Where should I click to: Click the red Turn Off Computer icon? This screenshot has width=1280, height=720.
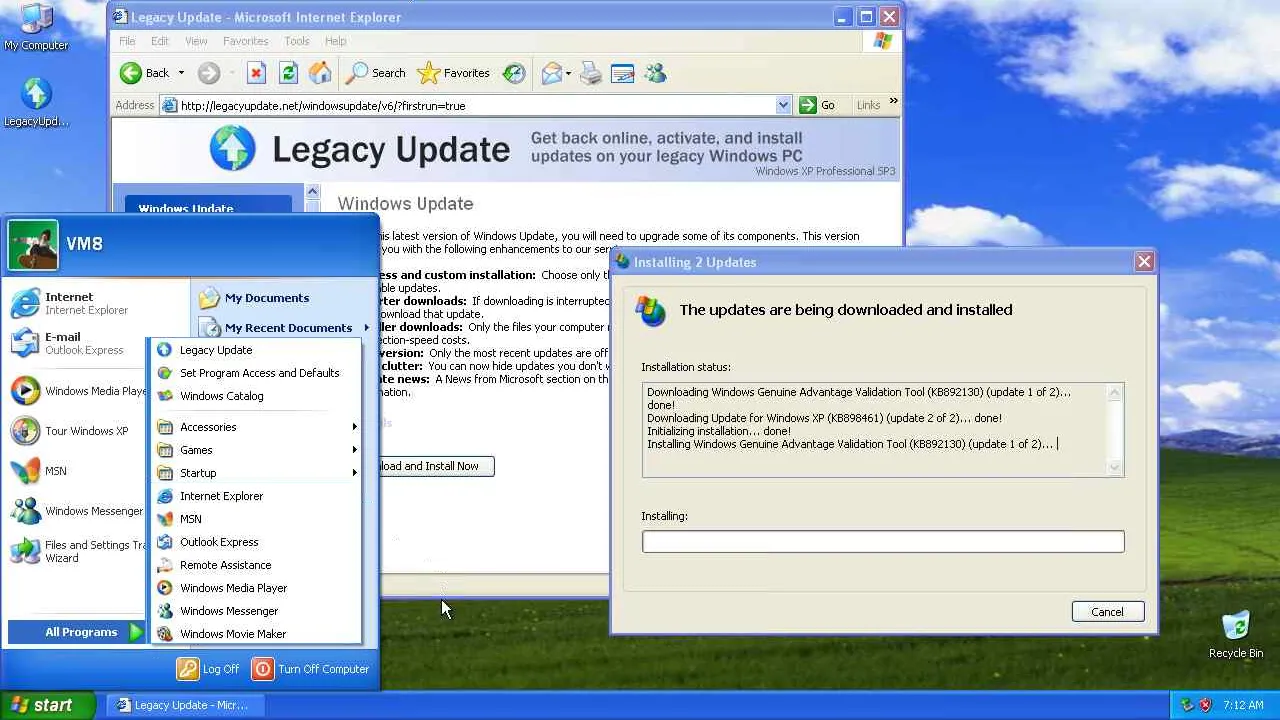point(262,669)
